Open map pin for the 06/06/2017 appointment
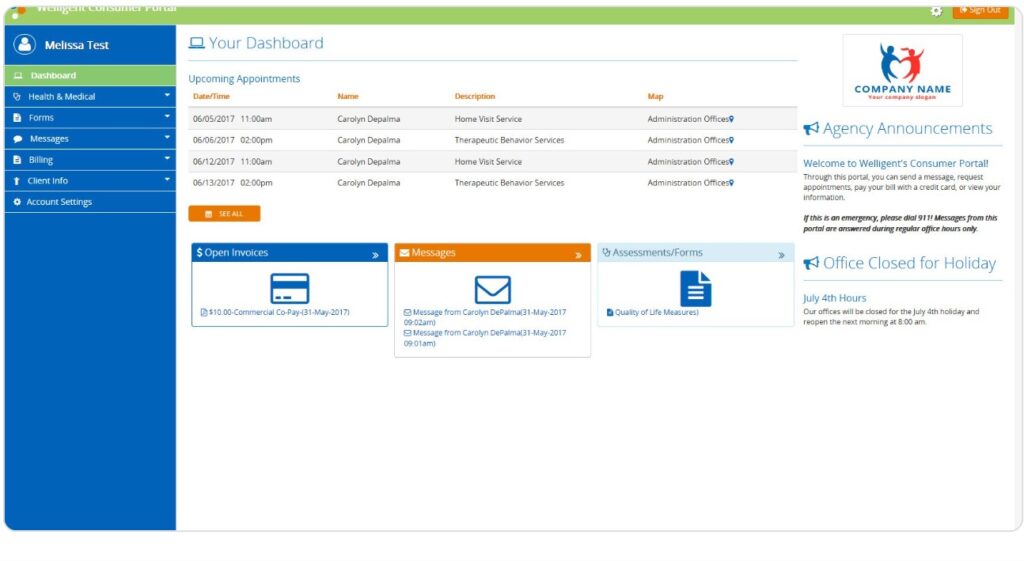Image resolution: width=1024 pixels, height=561 pixels. [x=731, y=140]
